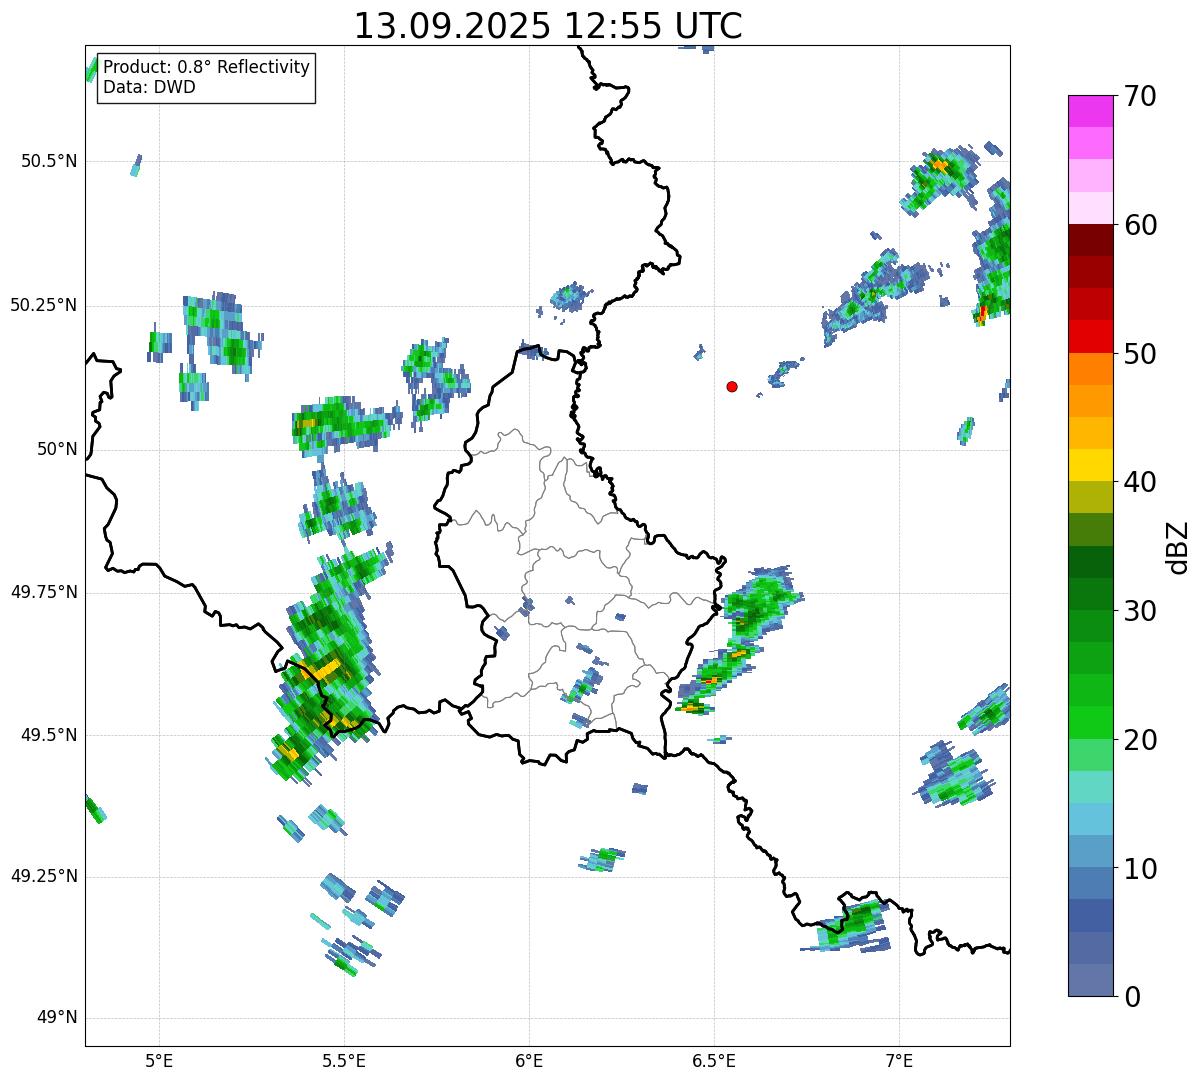Screen dimensions: 1202x1081
Task: Click the latitude label 49.25°N
Action: (43, 876)
